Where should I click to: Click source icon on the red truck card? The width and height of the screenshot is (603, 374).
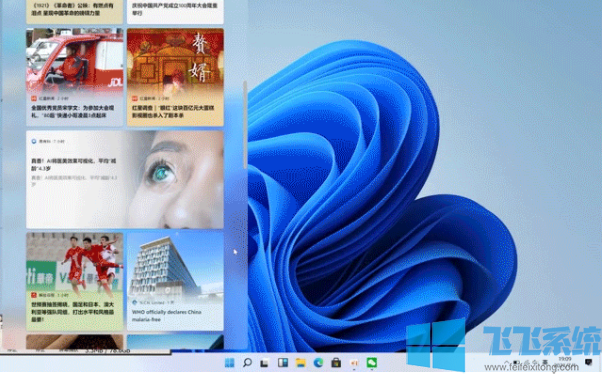(34, 98)
